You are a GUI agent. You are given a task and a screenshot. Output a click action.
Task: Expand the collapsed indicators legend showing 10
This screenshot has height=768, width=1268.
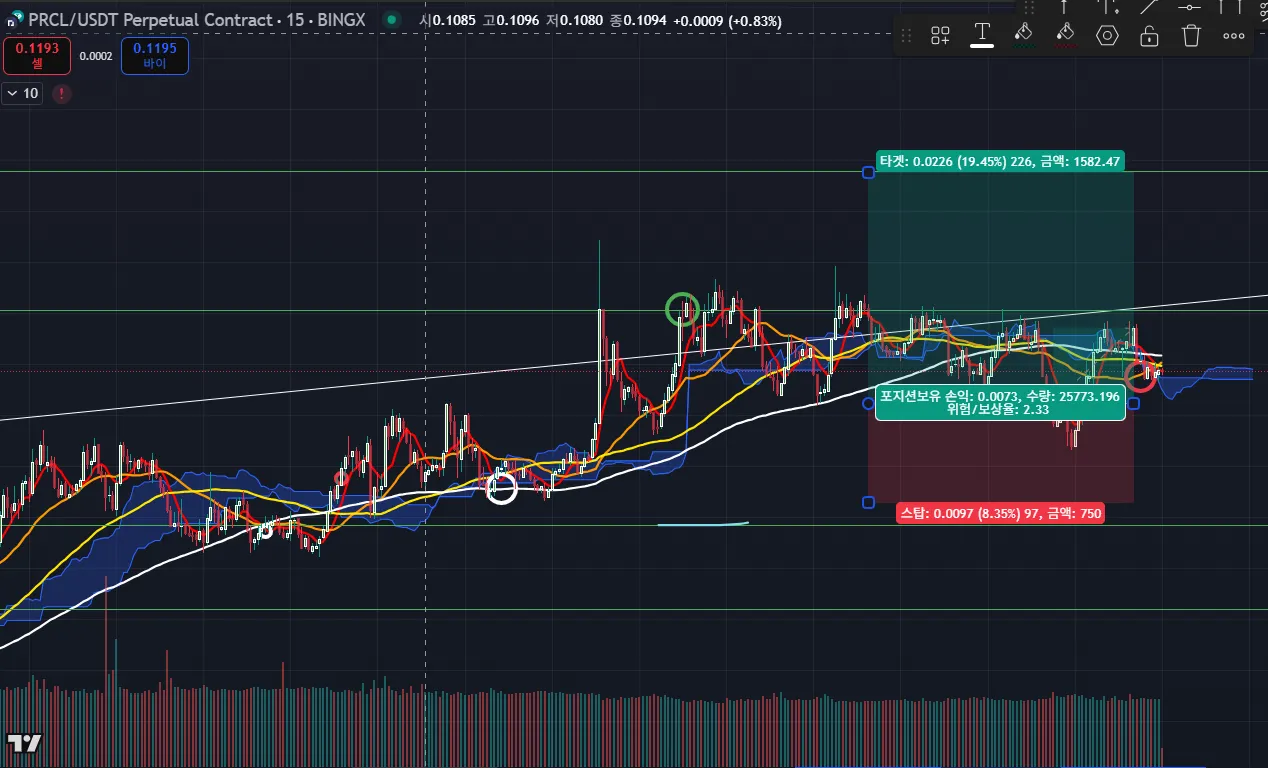pos(22,93)
